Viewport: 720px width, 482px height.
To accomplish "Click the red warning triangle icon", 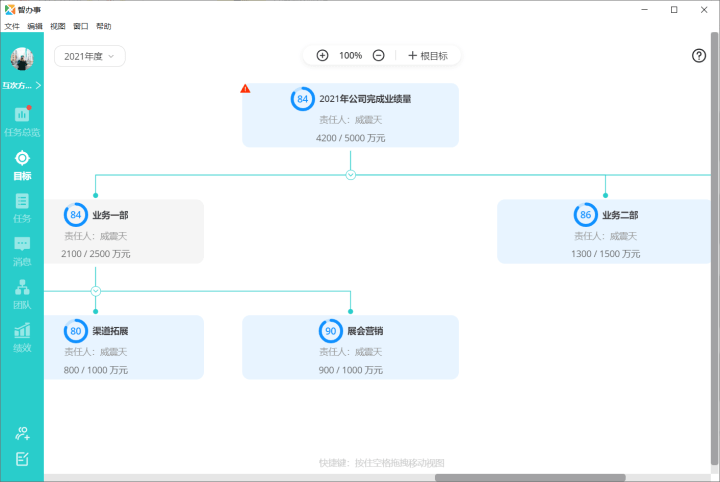I will [245, 89].
